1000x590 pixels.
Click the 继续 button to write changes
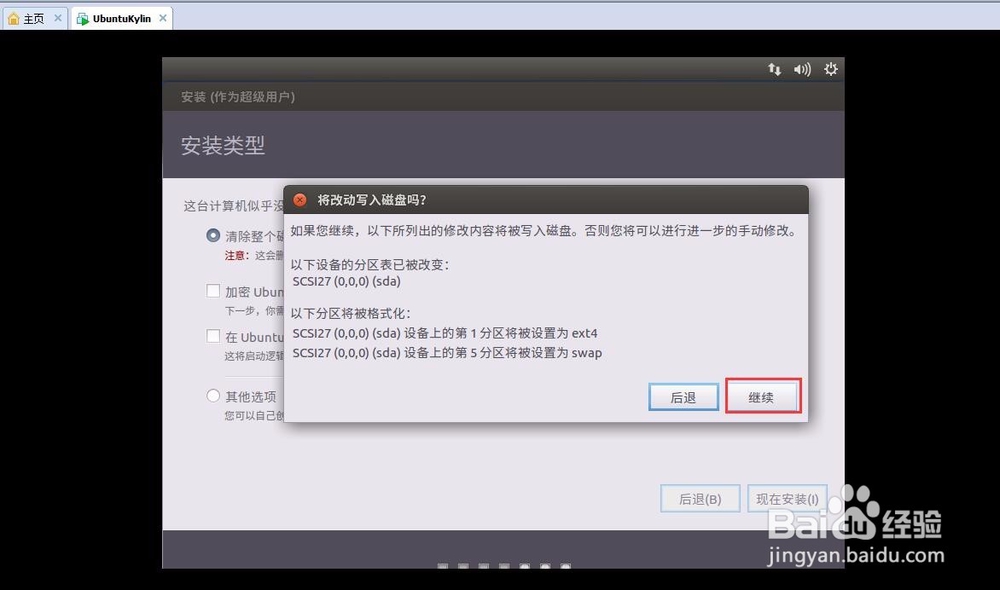(x=763, y=396)
